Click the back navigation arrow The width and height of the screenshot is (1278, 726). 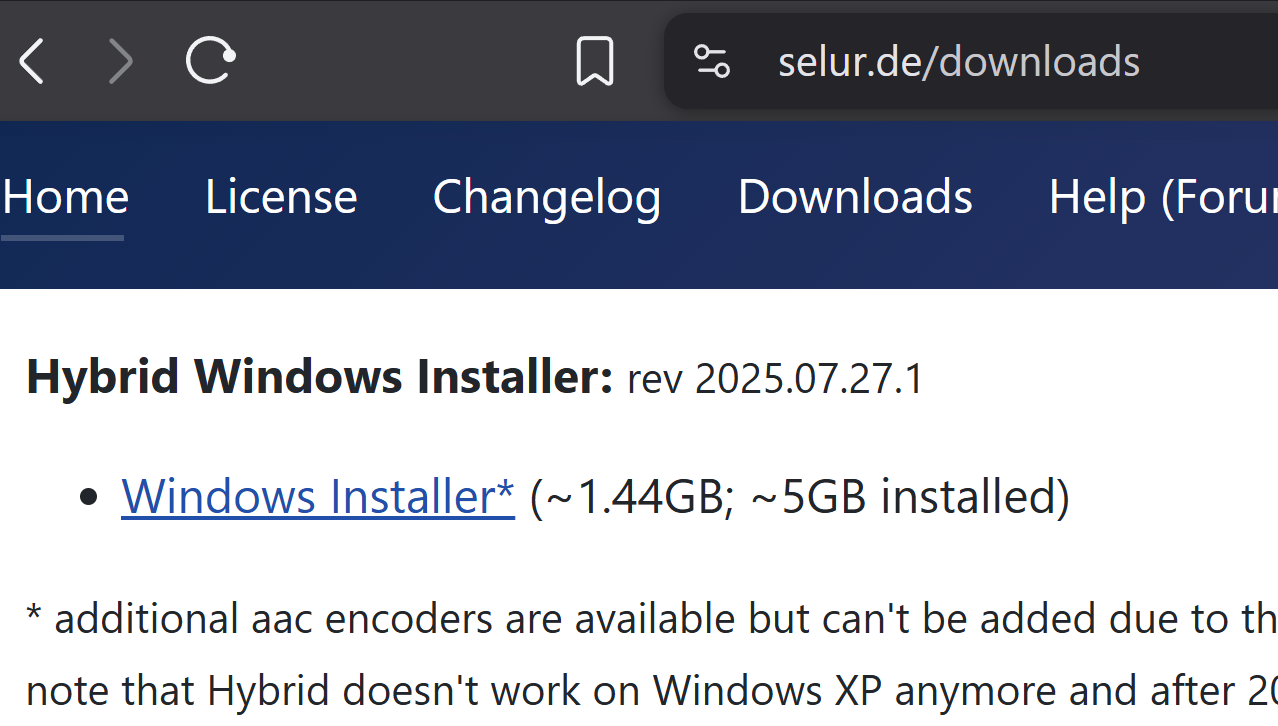tap(30, 60)
